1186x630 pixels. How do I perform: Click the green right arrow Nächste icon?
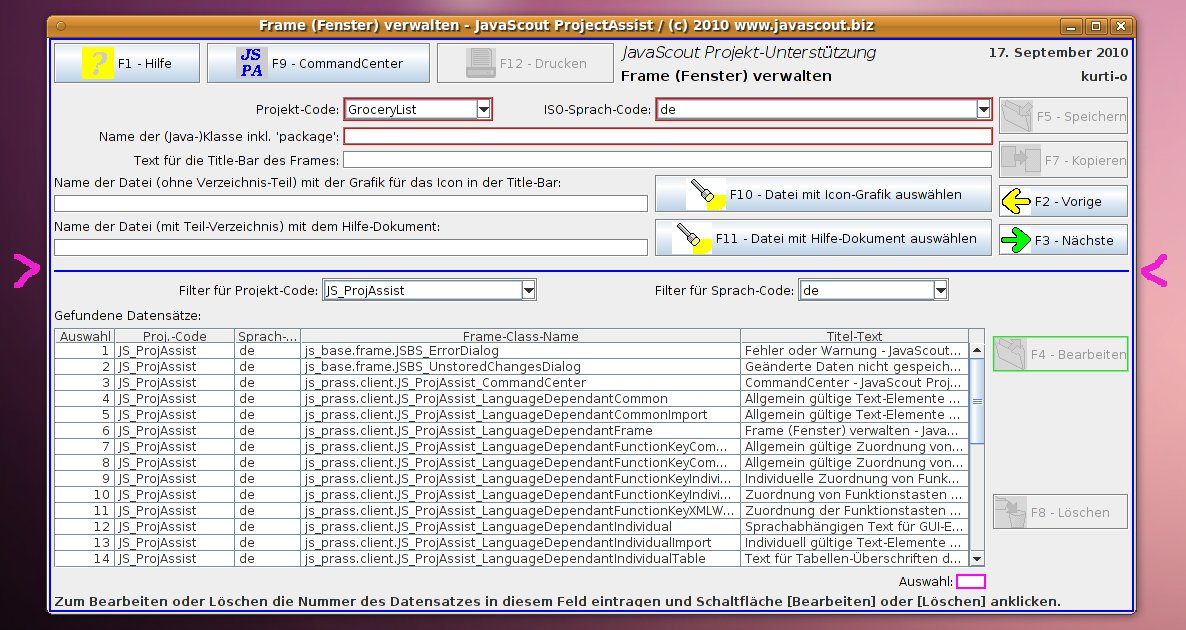(x=1016, y=240)
